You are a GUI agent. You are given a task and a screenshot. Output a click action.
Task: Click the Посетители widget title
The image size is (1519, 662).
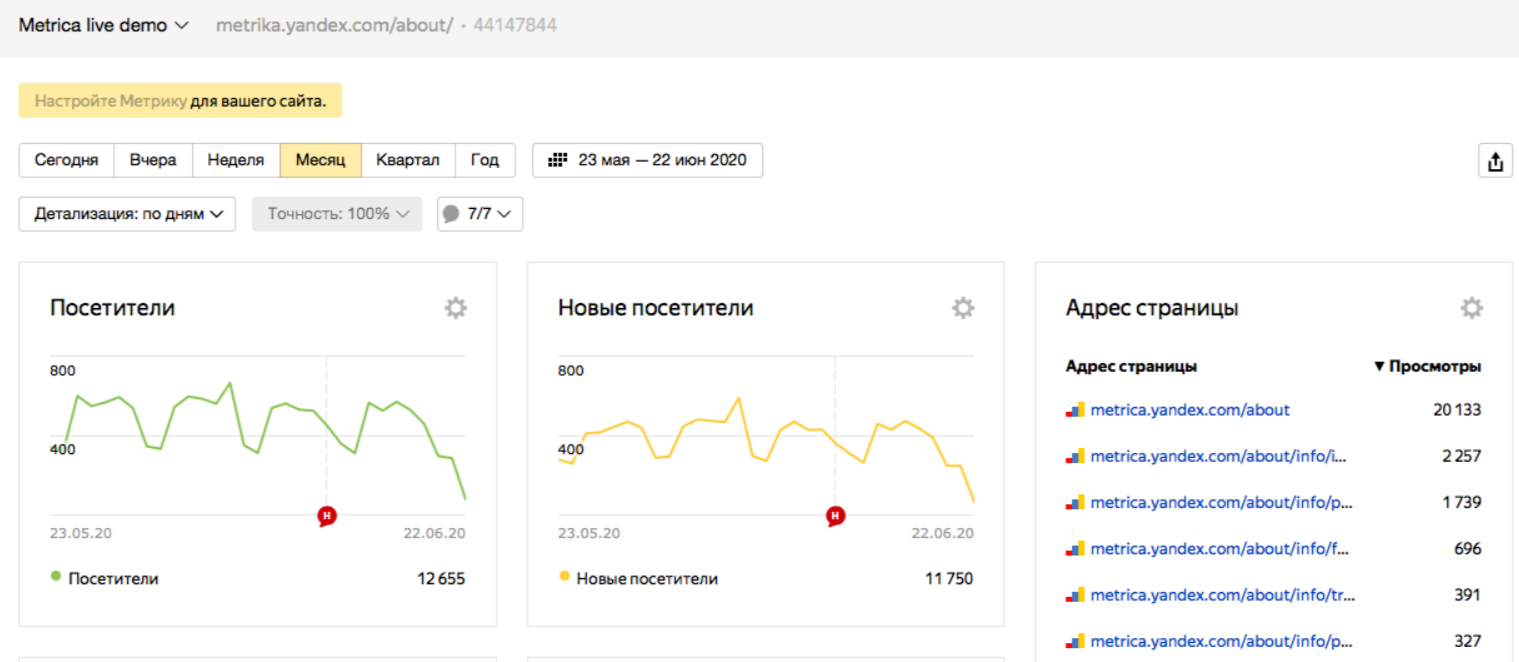pyautogui.click(x=112, y=308)
